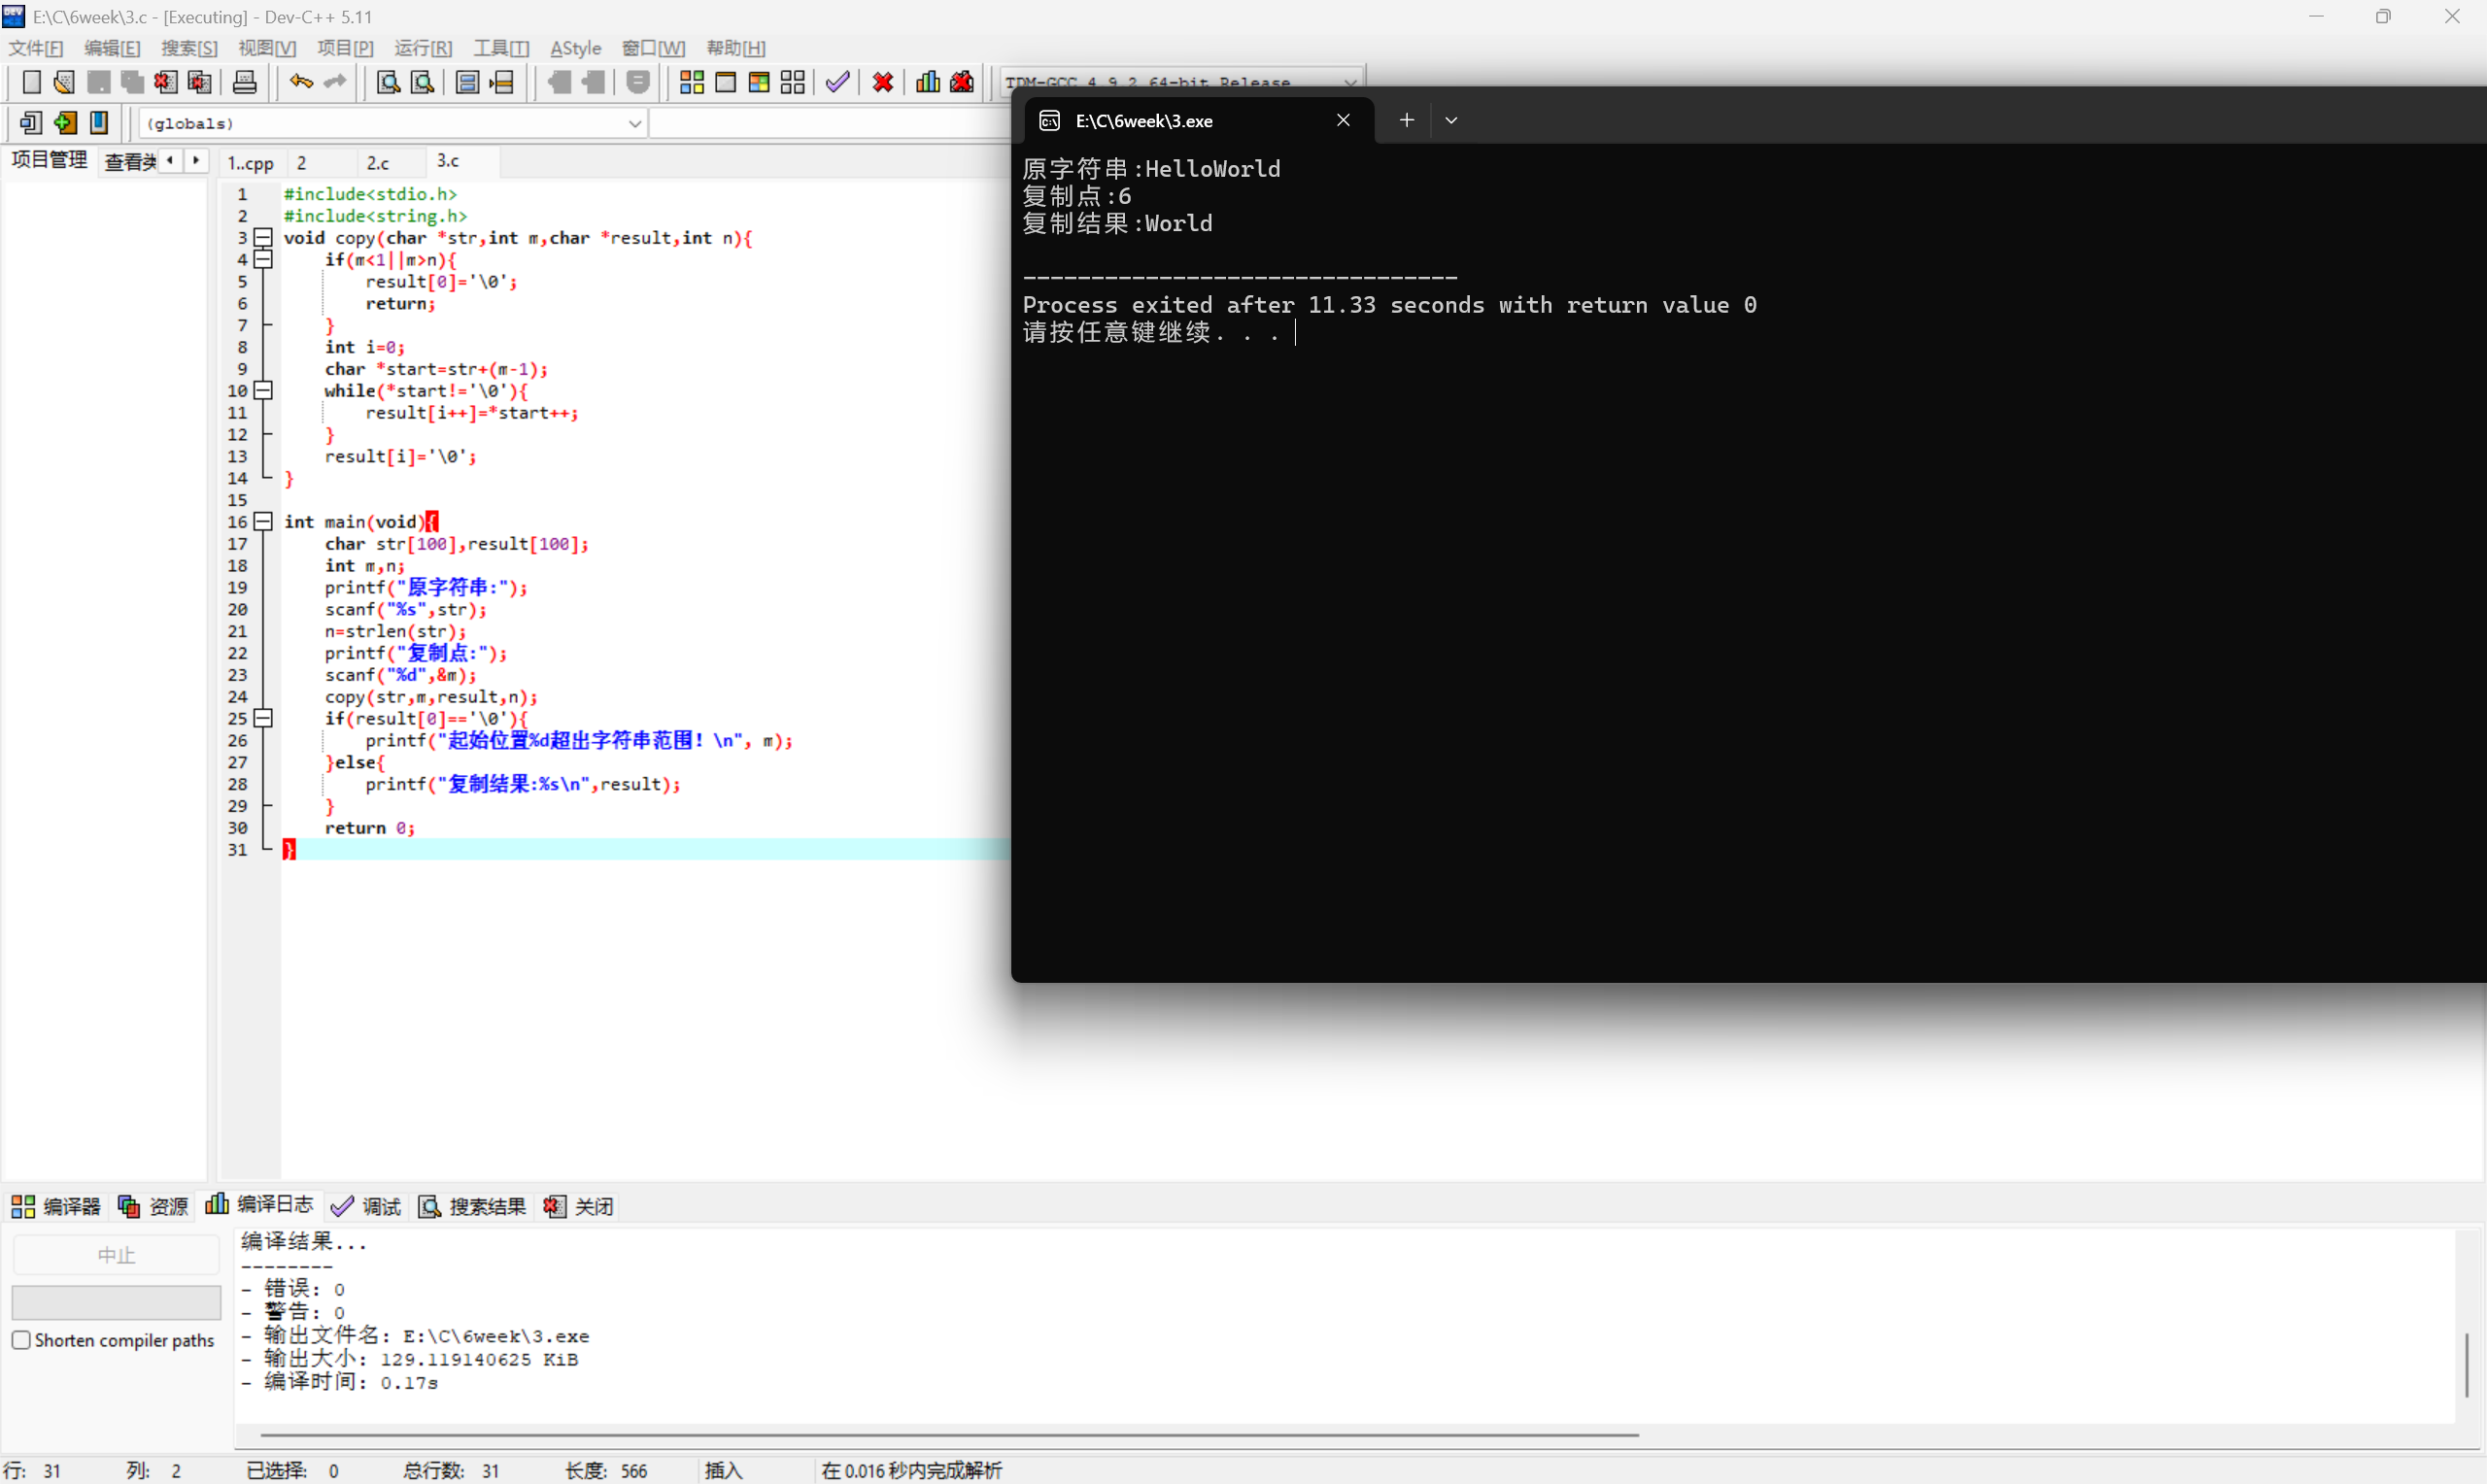Open the console tab list dropdown chevron
The width and height of the screenshot is (2487, 1484).
[x=1451, y=120]
